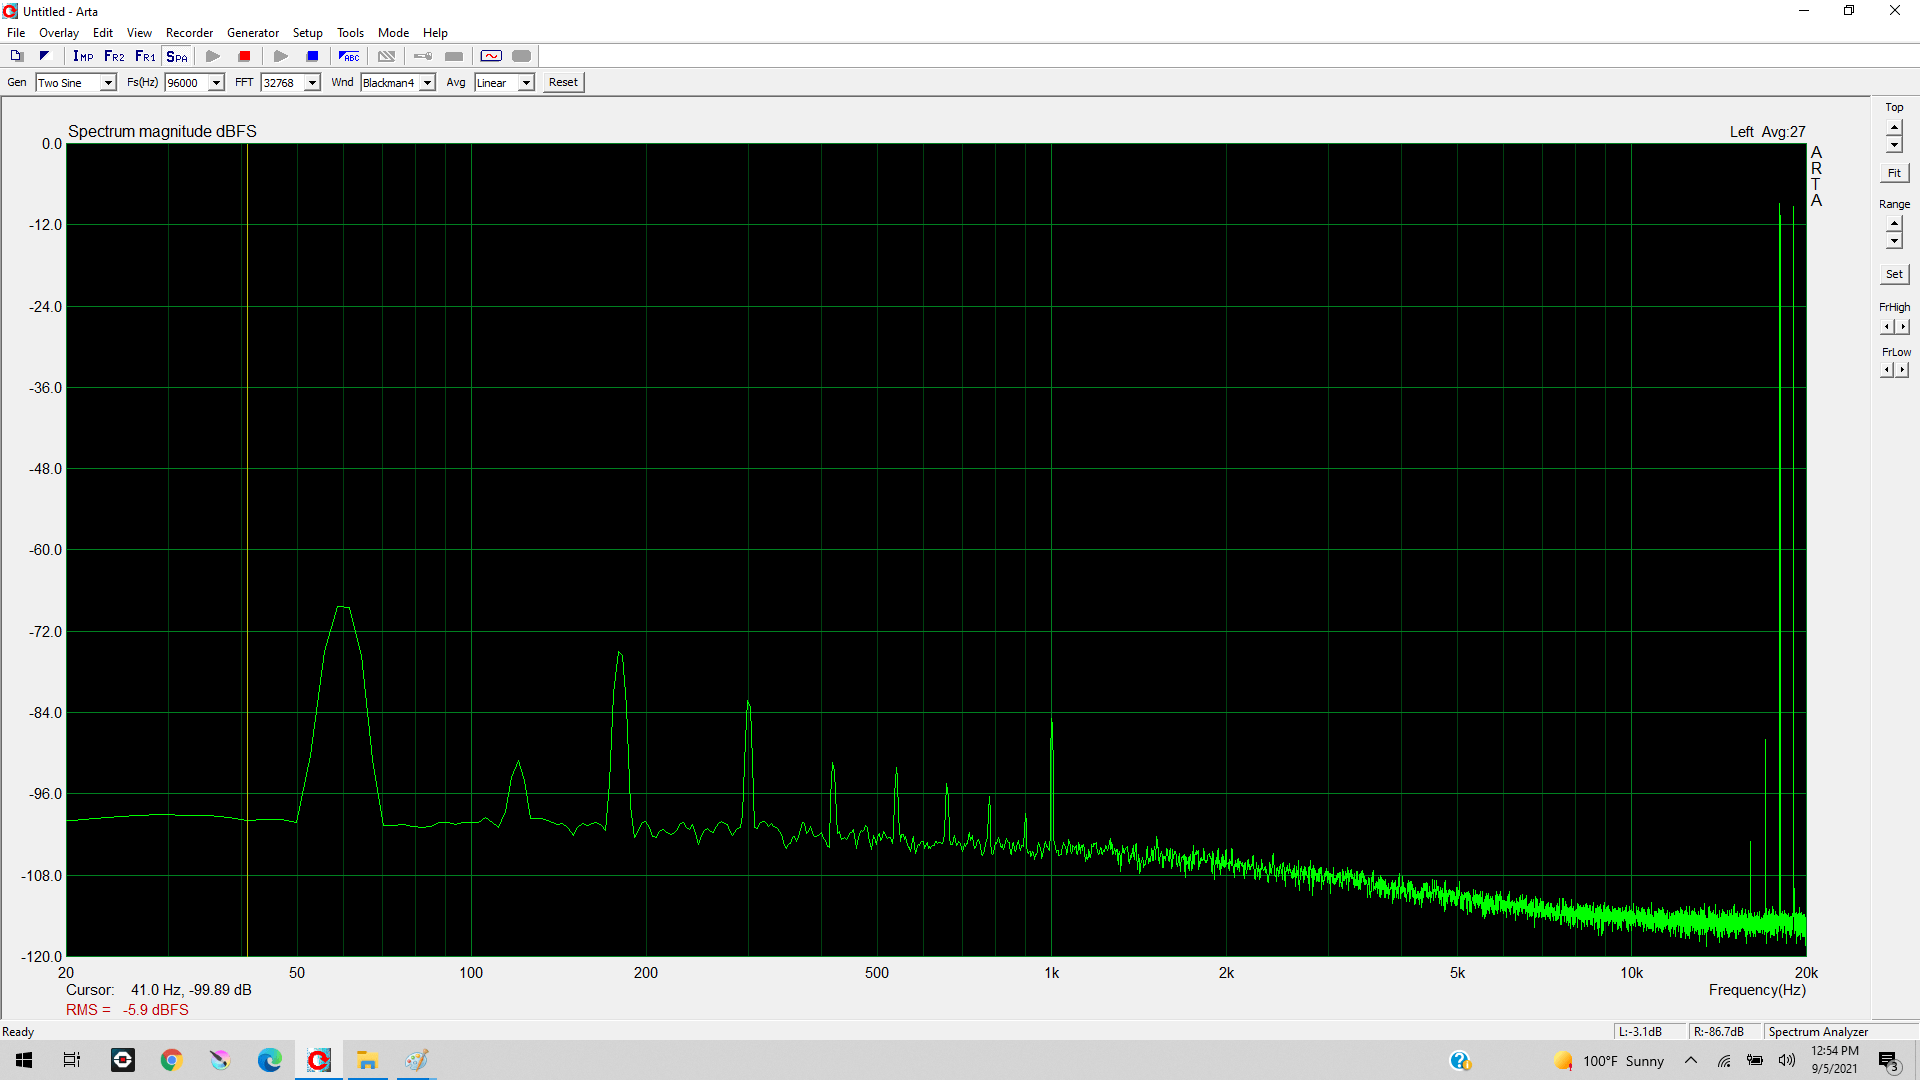Click the grayed slider-knob toolbar icon
The width and height of the screenshot is (1920, 1080).
tap(423, 56)
